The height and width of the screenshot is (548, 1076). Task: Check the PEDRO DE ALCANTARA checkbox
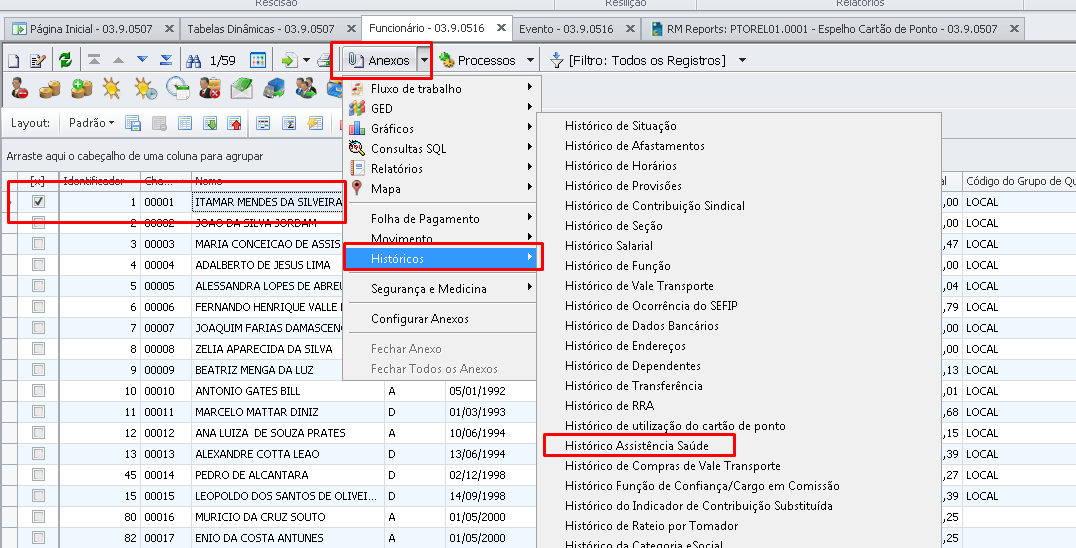[x=38, y=475]
